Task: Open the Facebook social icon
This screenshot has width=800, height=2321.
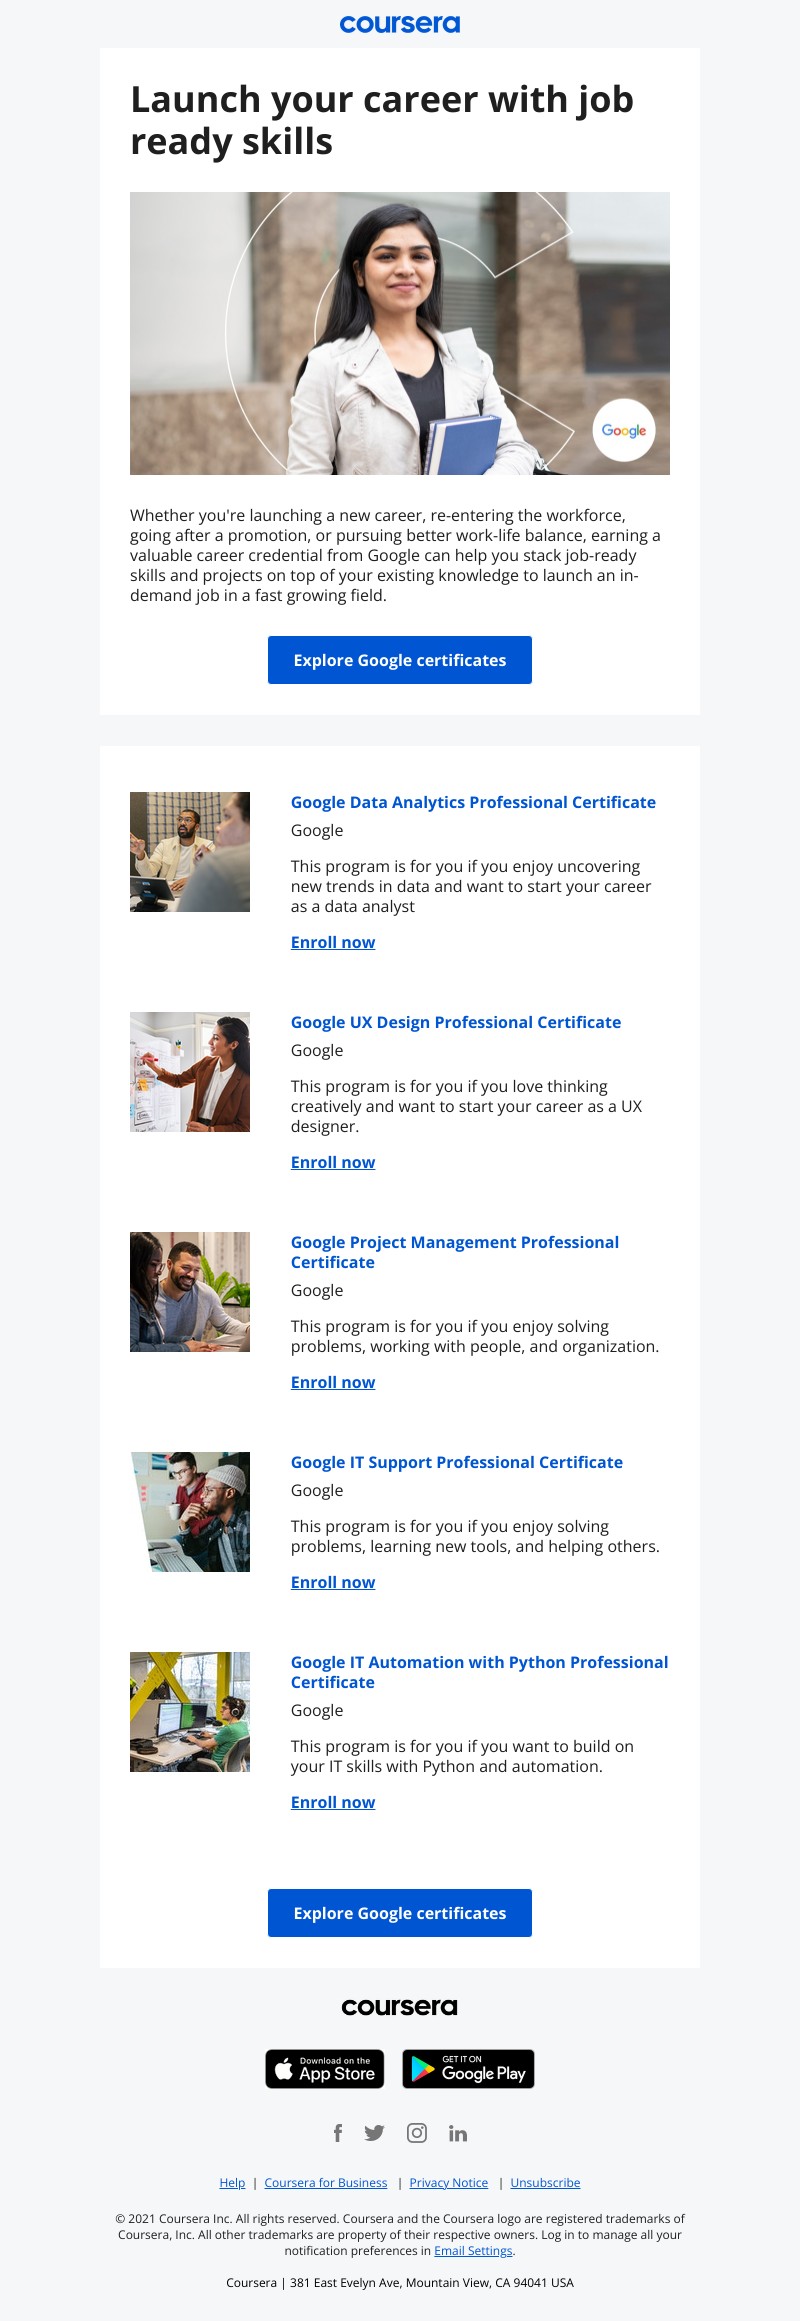Action: coord(338,2133)
